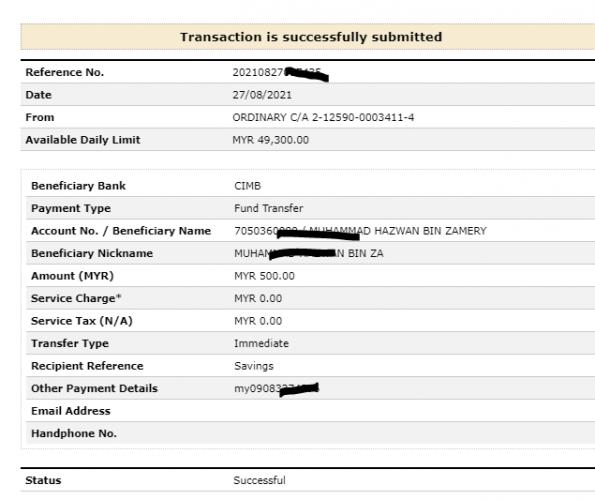The width and height of the screenshot is (595, 500).
Task: Click the Beneficiary Nickname value
Action: click(x=309, y=253)
